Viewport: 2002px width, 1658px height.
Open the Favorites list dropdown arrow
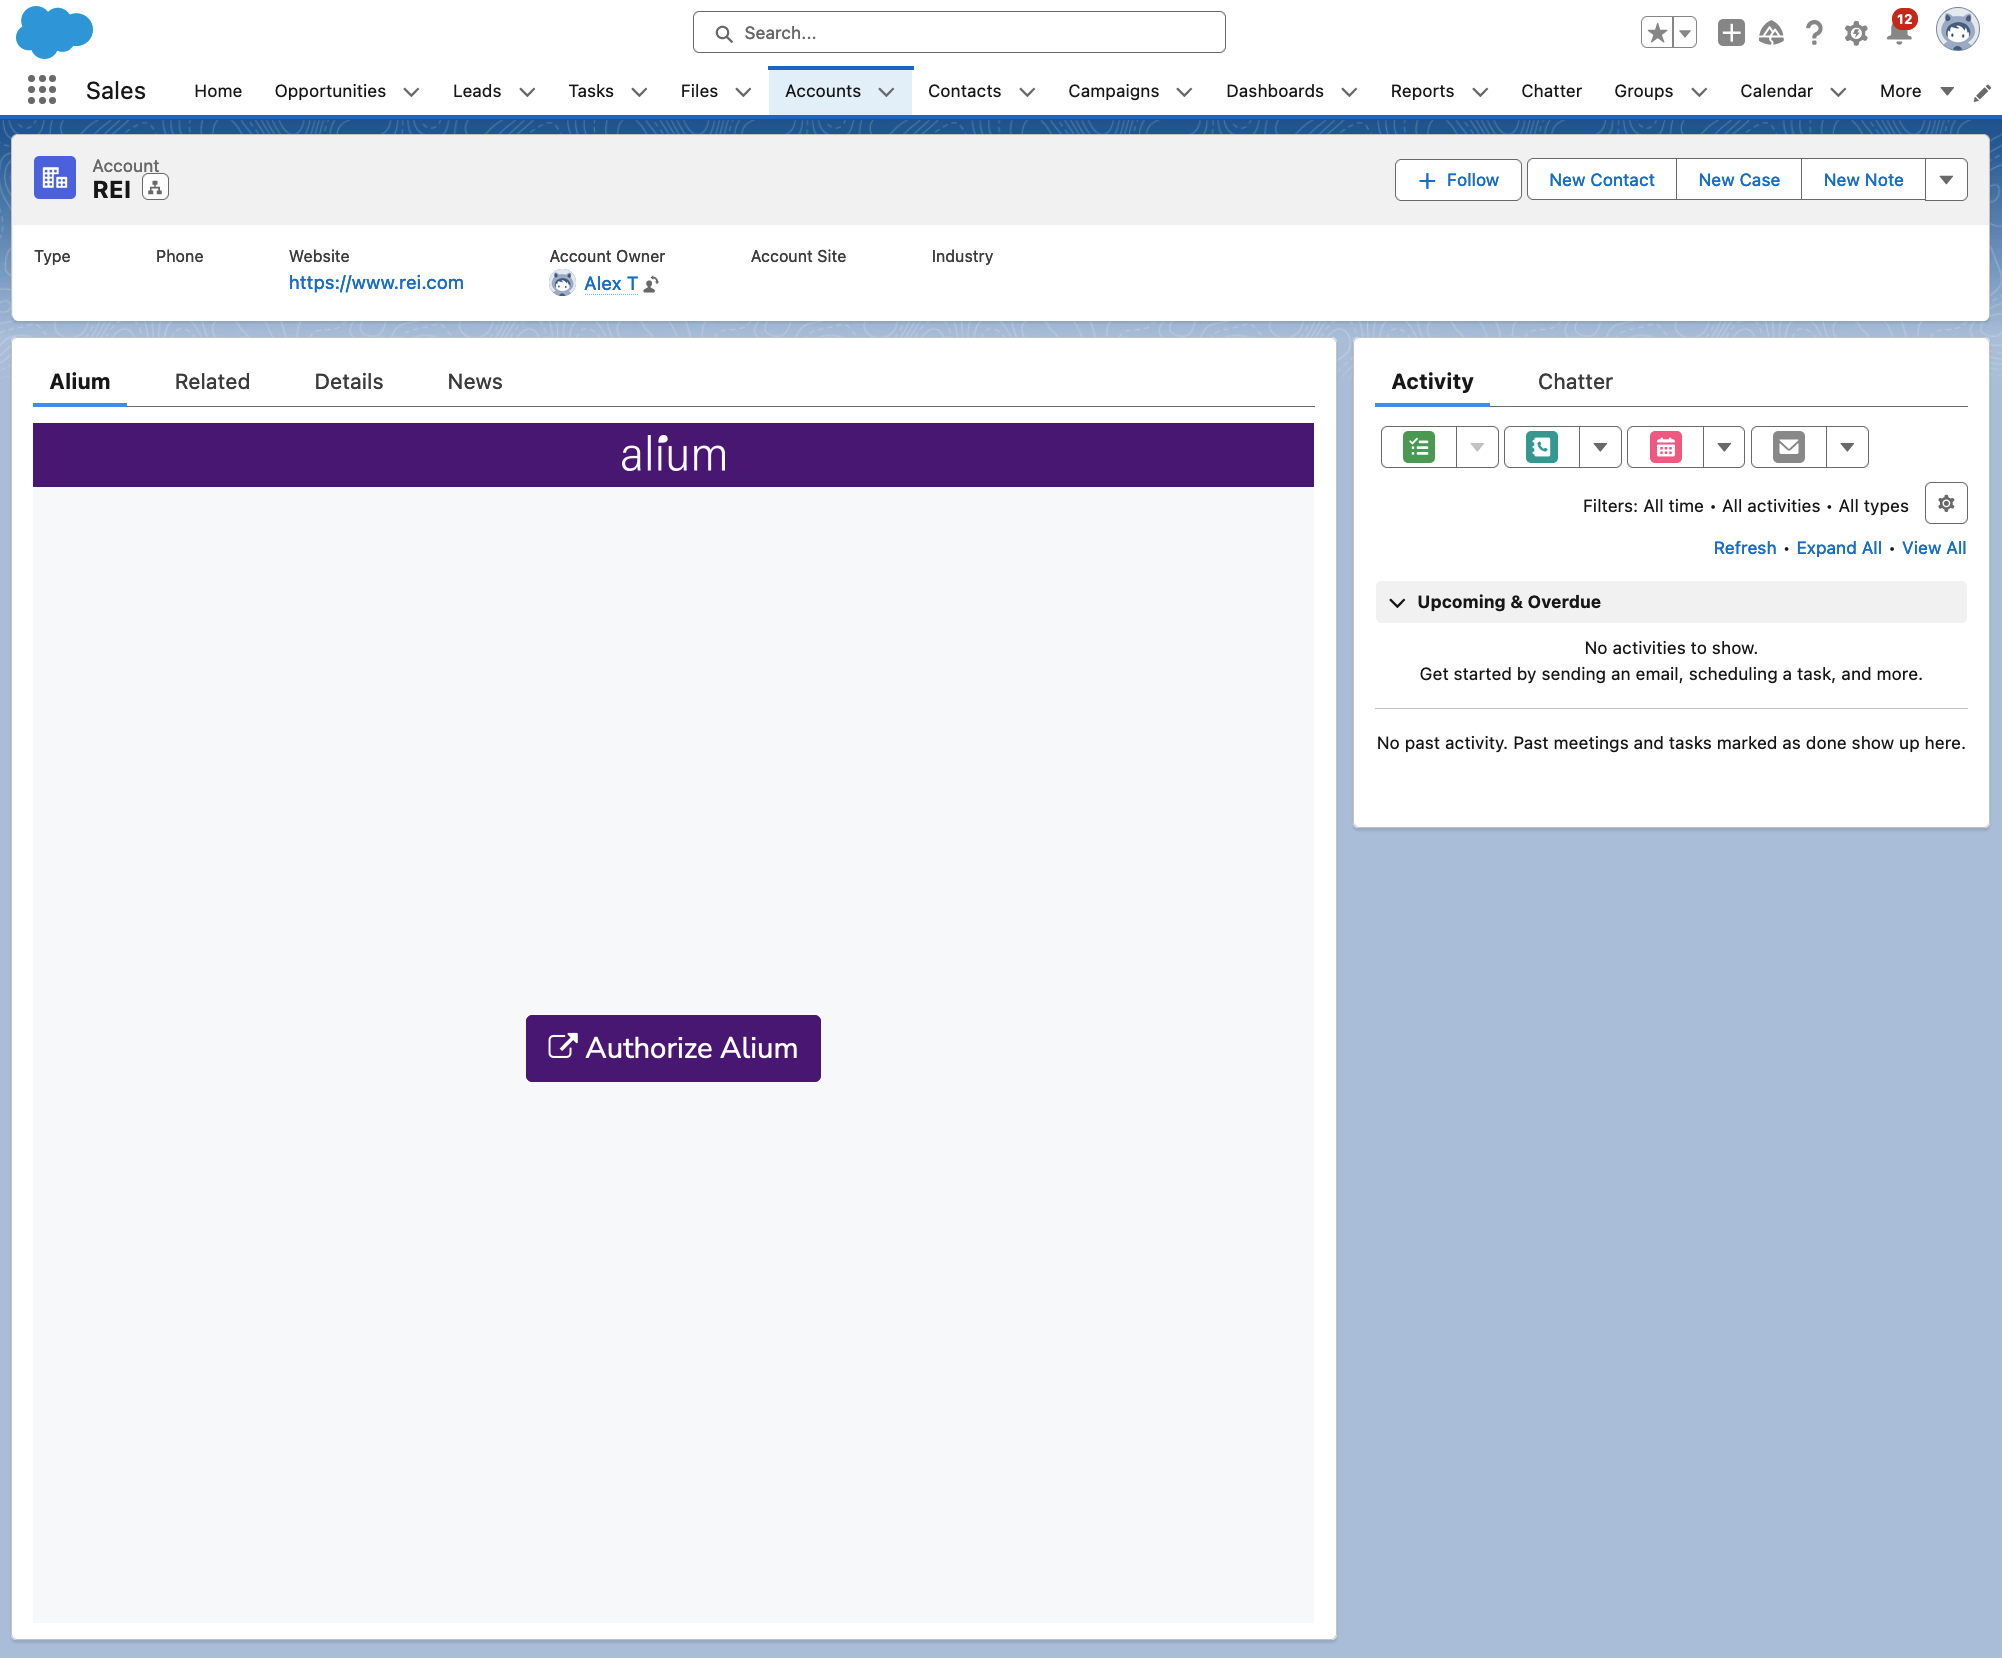[x=1685, y=33]
